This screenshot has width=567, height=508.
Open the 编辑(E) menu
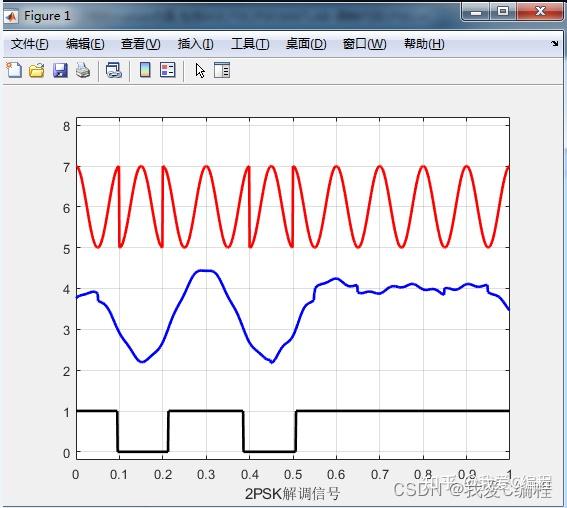tap(85, 44)
